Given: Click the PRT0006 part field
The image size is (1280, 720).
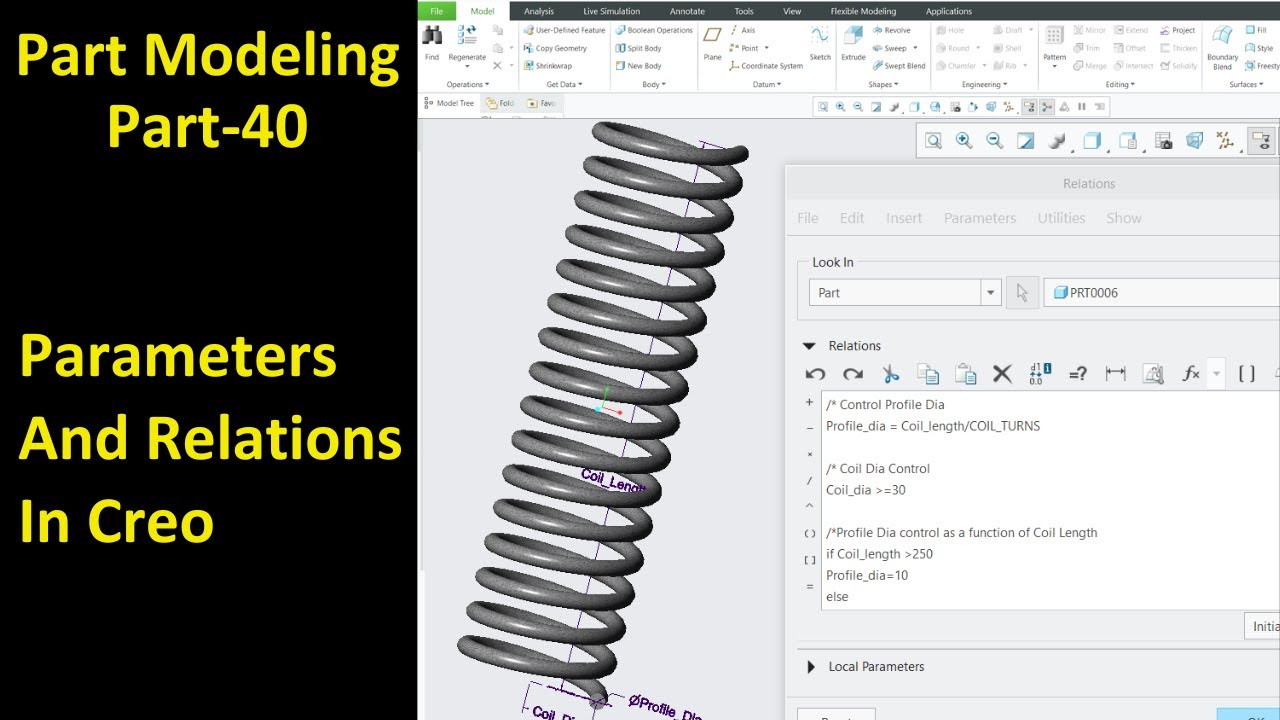Looking at the screenshot, I should coord(1162,292).
